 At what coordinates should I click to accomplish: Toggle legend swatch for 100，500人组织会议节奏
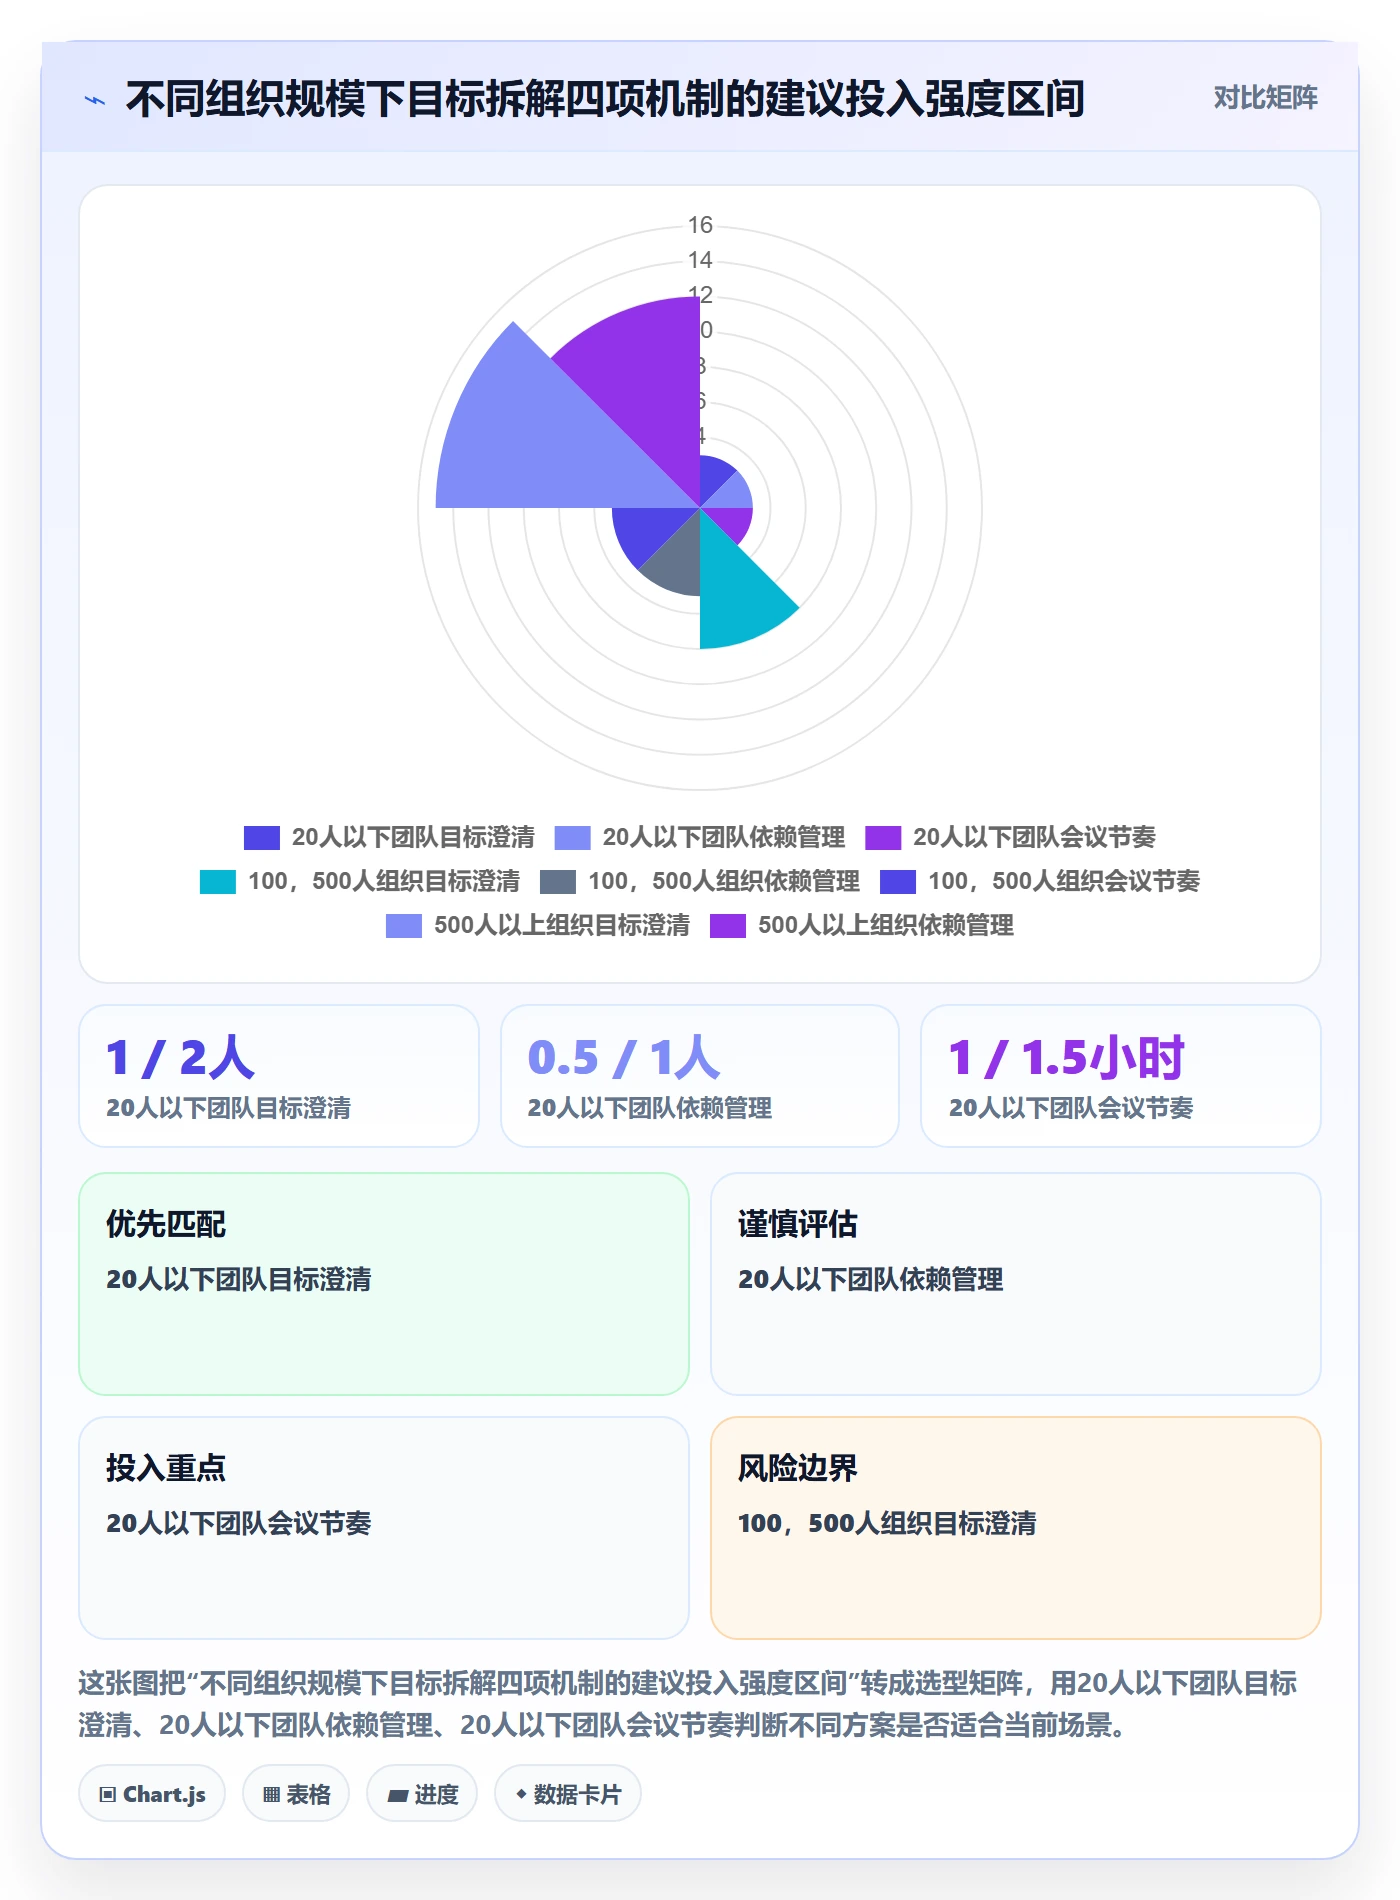tap(898, 881)
